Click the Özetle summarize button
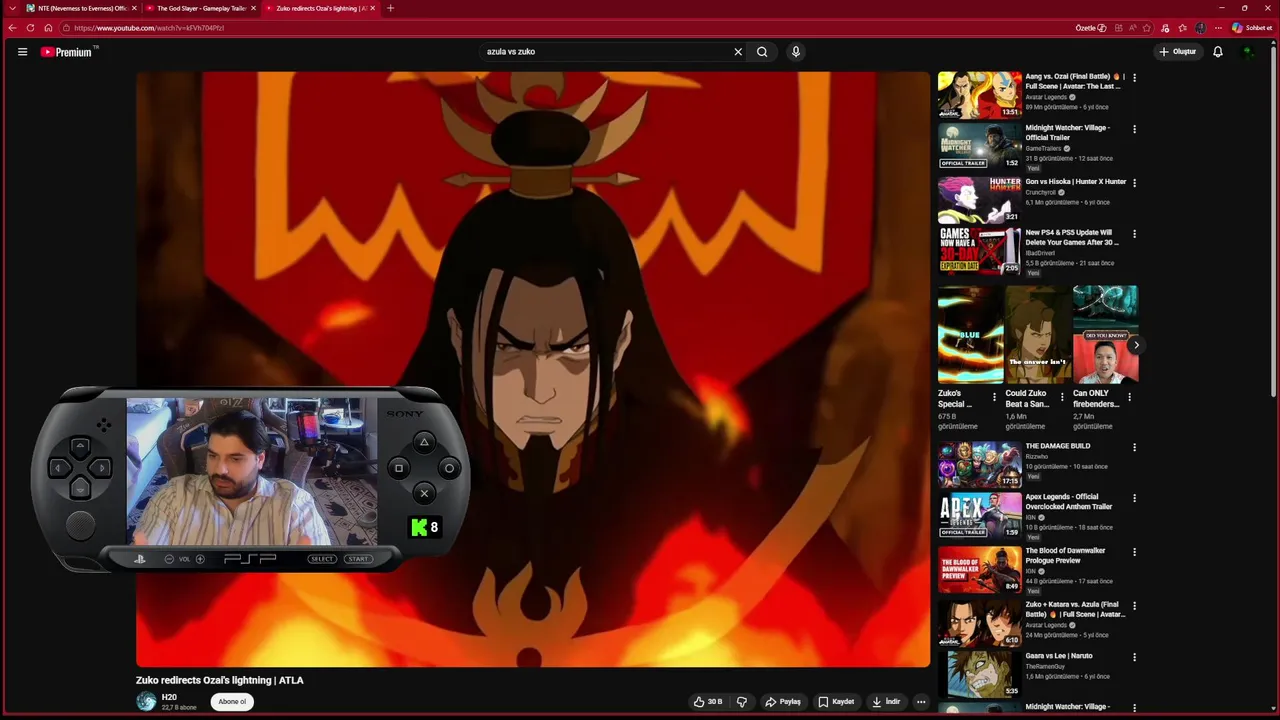Viewport: 1280px width, 720px height. pos(1090,28)
